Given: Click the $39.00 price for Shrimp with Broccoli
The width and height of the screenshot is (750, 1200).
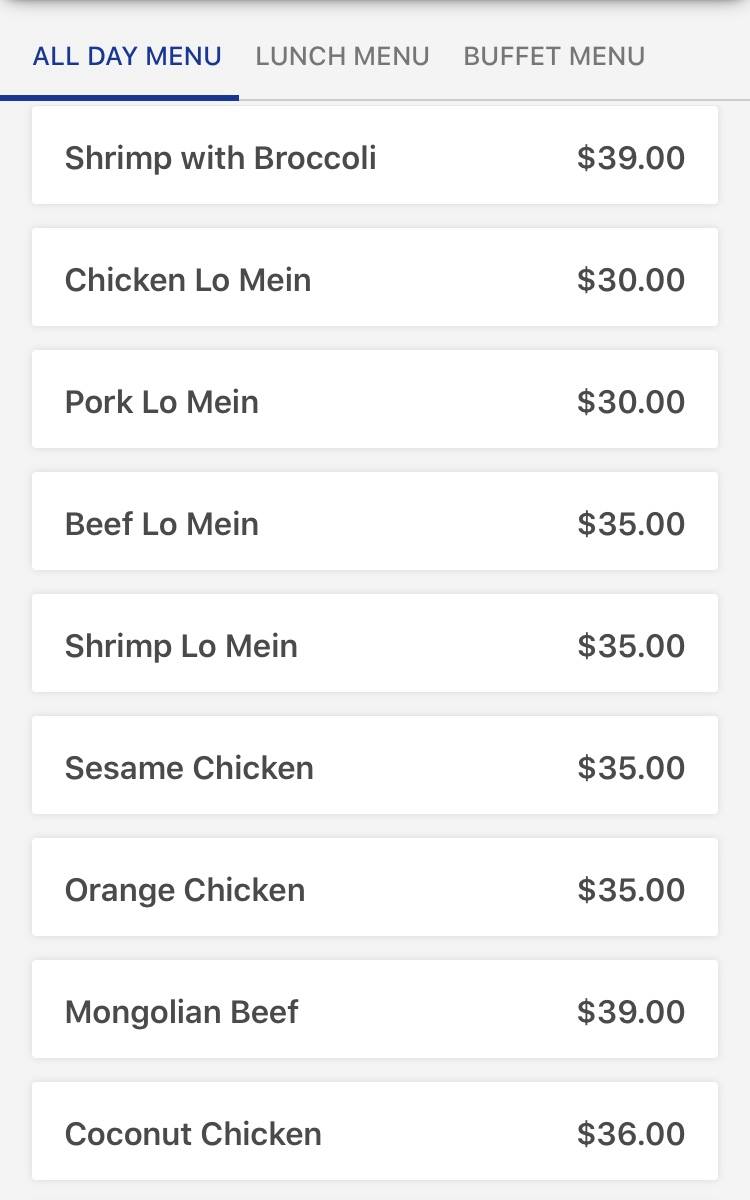Looking at the screenshot, I should point(631,158).
